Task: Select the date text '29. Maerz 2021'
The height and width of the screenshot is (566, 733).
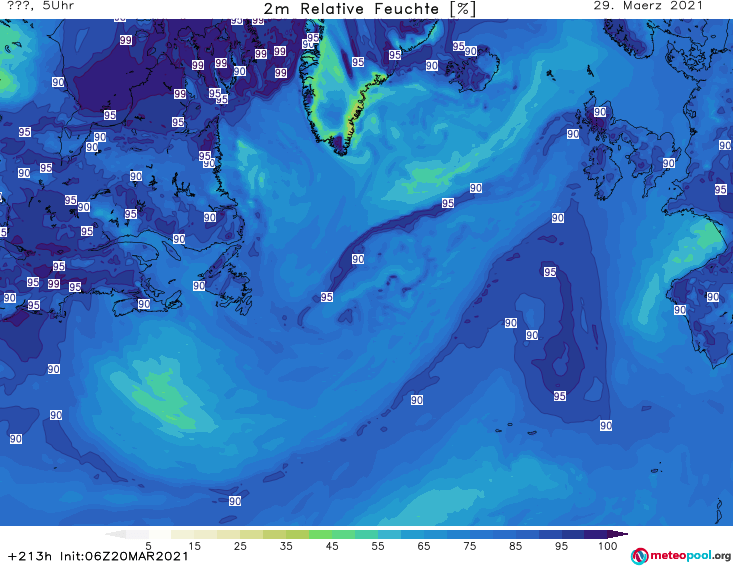Action: 648,6
